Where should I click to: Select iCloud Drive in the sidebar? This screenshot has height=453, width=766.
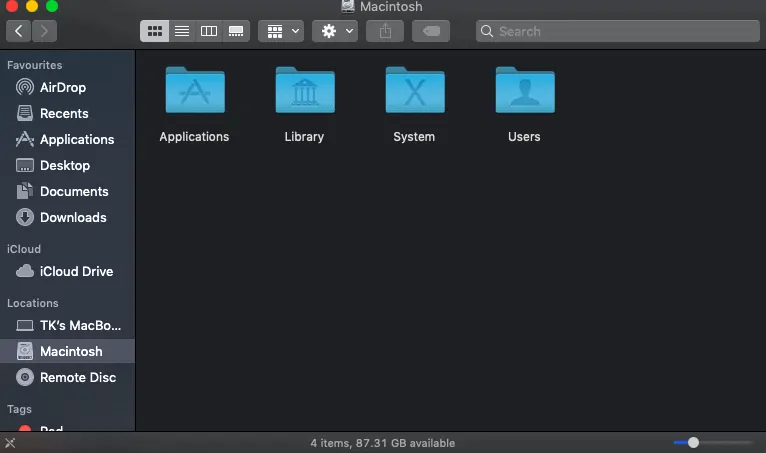(x=67, y=271)
